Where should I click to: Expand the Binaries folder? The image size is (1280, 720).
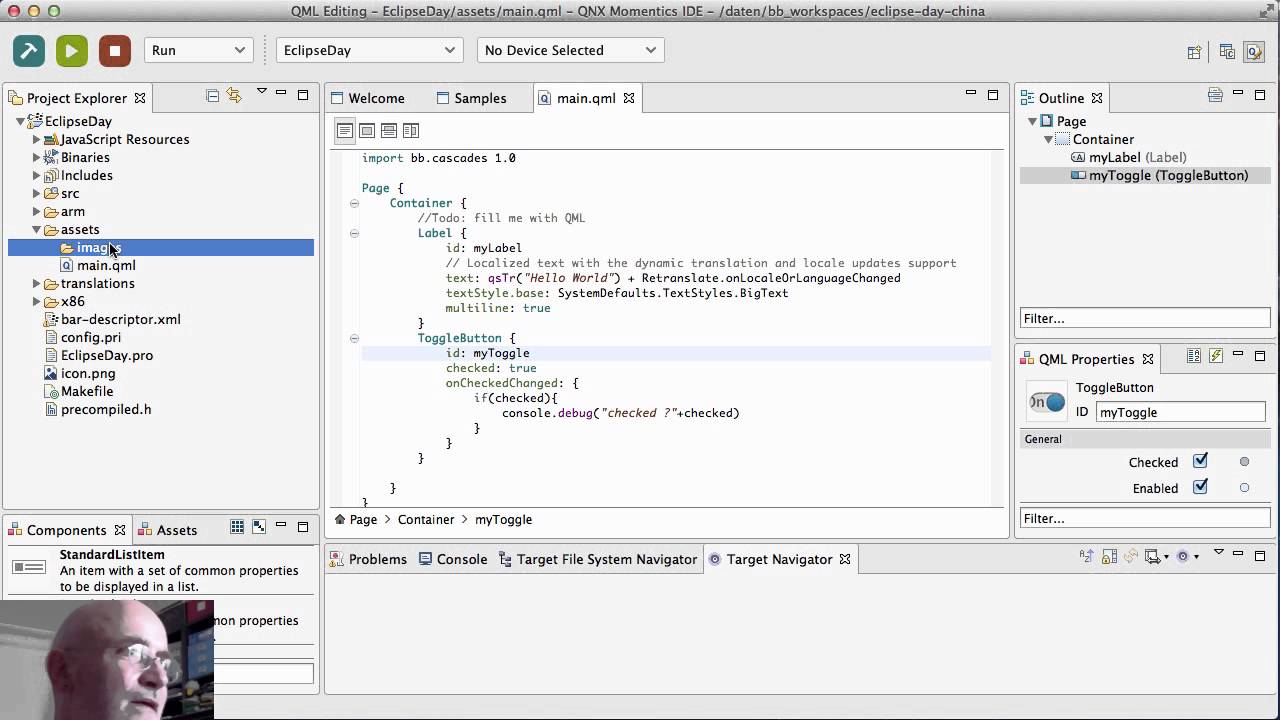pos(37,157)
